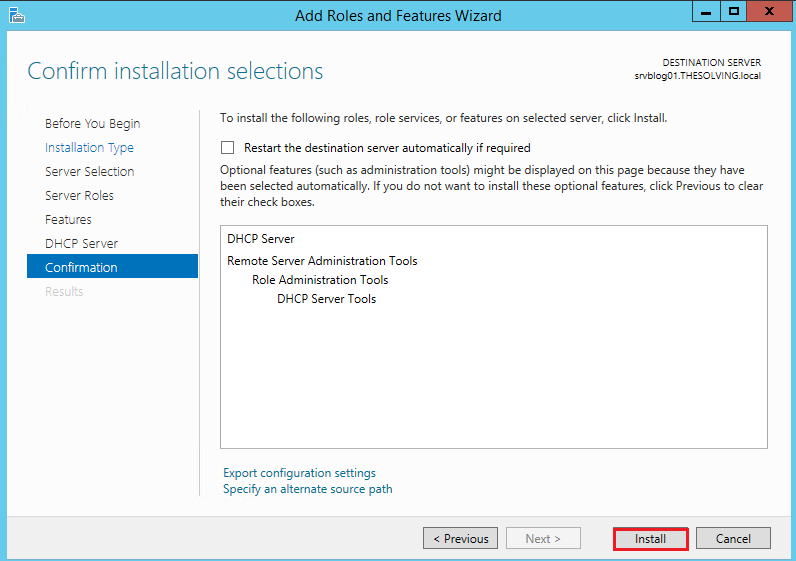The height and width of the screenshot is (561, 796).
Task: Open the Installation Type step
Action: (89, 148)
